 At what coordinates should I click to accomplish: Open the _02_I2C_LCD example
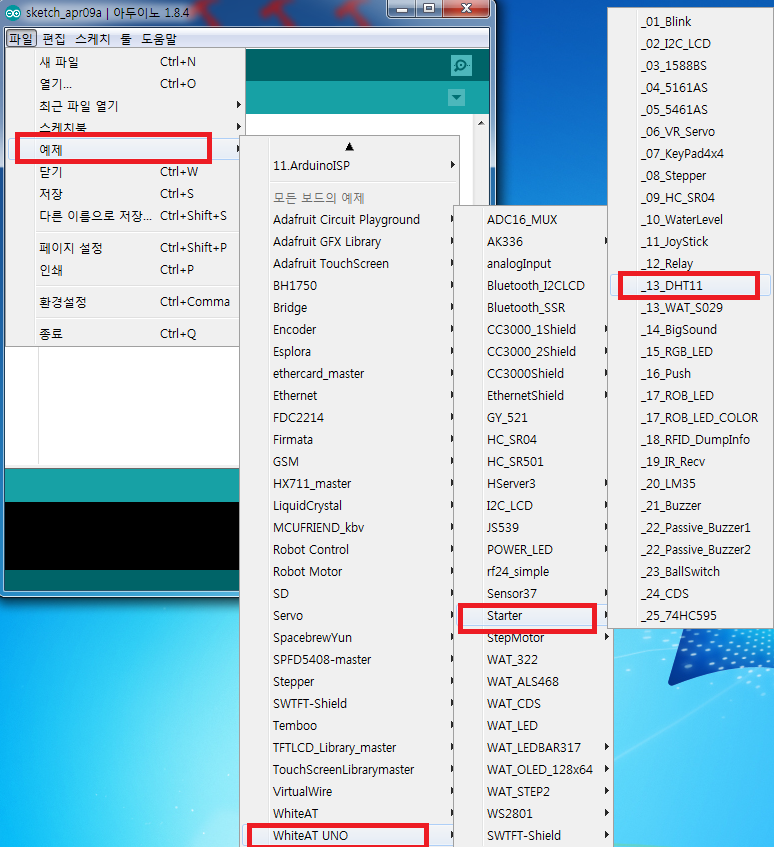pos(691,44)
